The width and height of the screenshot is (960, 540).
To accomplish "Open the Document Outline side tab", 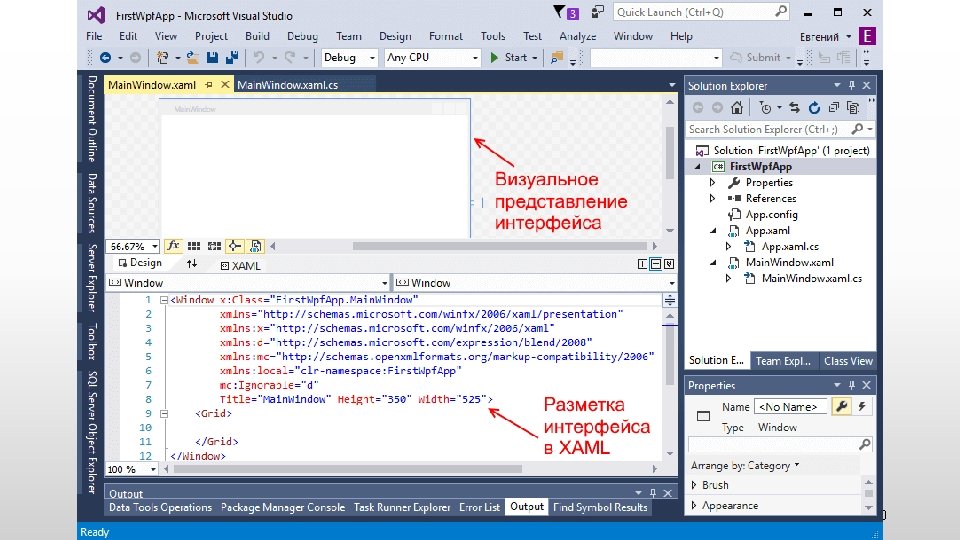I will coord(92,119).
